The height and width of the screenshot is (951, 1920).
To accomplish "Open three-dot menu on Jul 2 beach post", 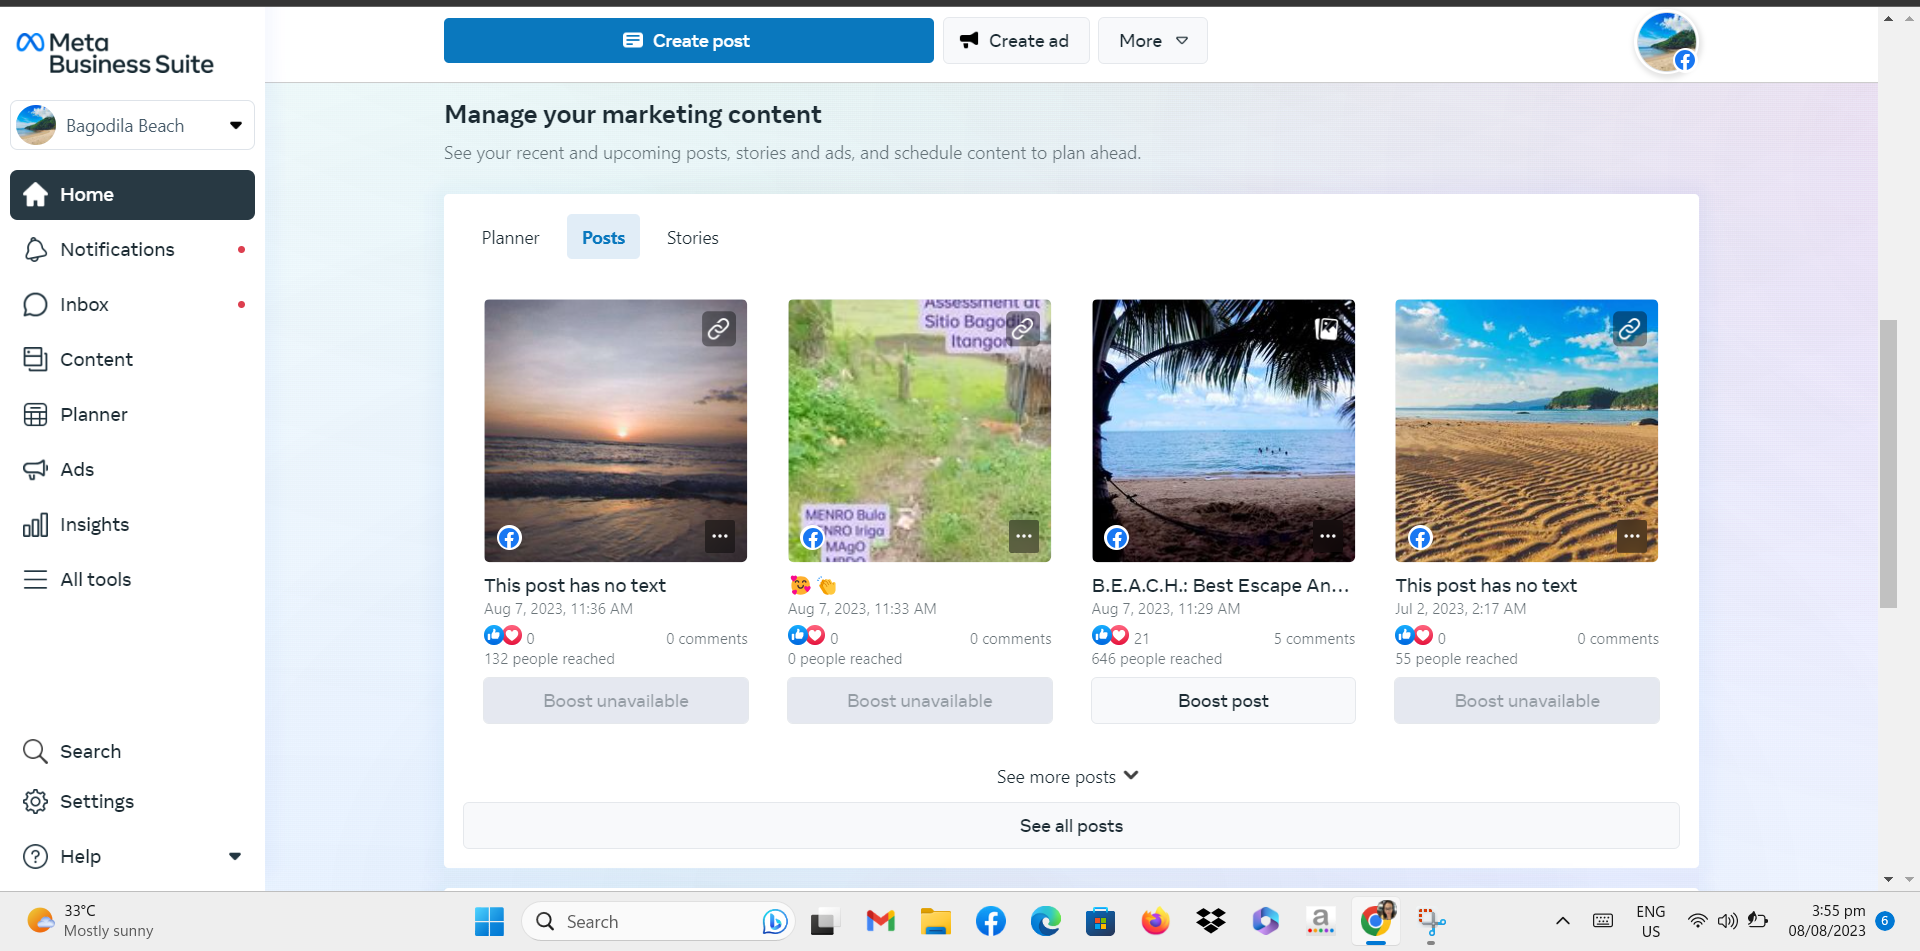I will [1632, 537].
